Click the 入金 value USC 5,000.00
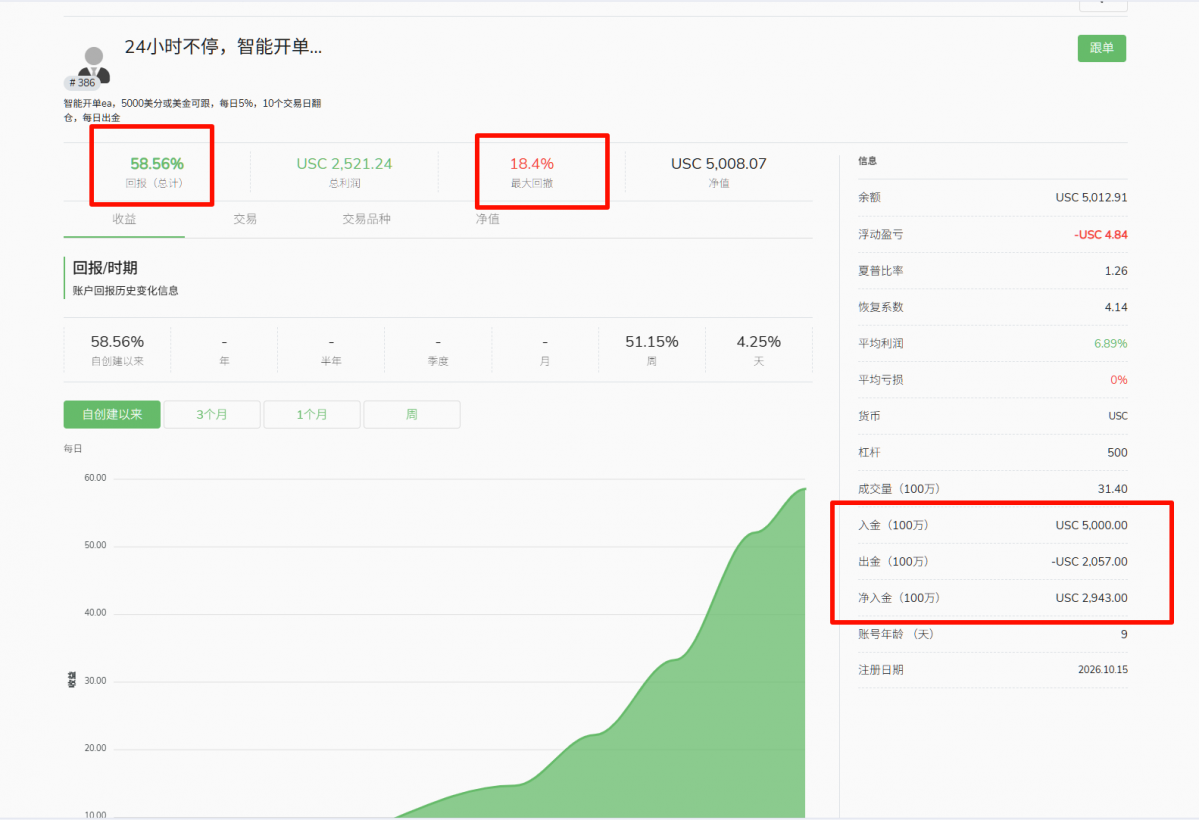The width and height of the screenshot is (1199, 820). tap(1091, 526)
